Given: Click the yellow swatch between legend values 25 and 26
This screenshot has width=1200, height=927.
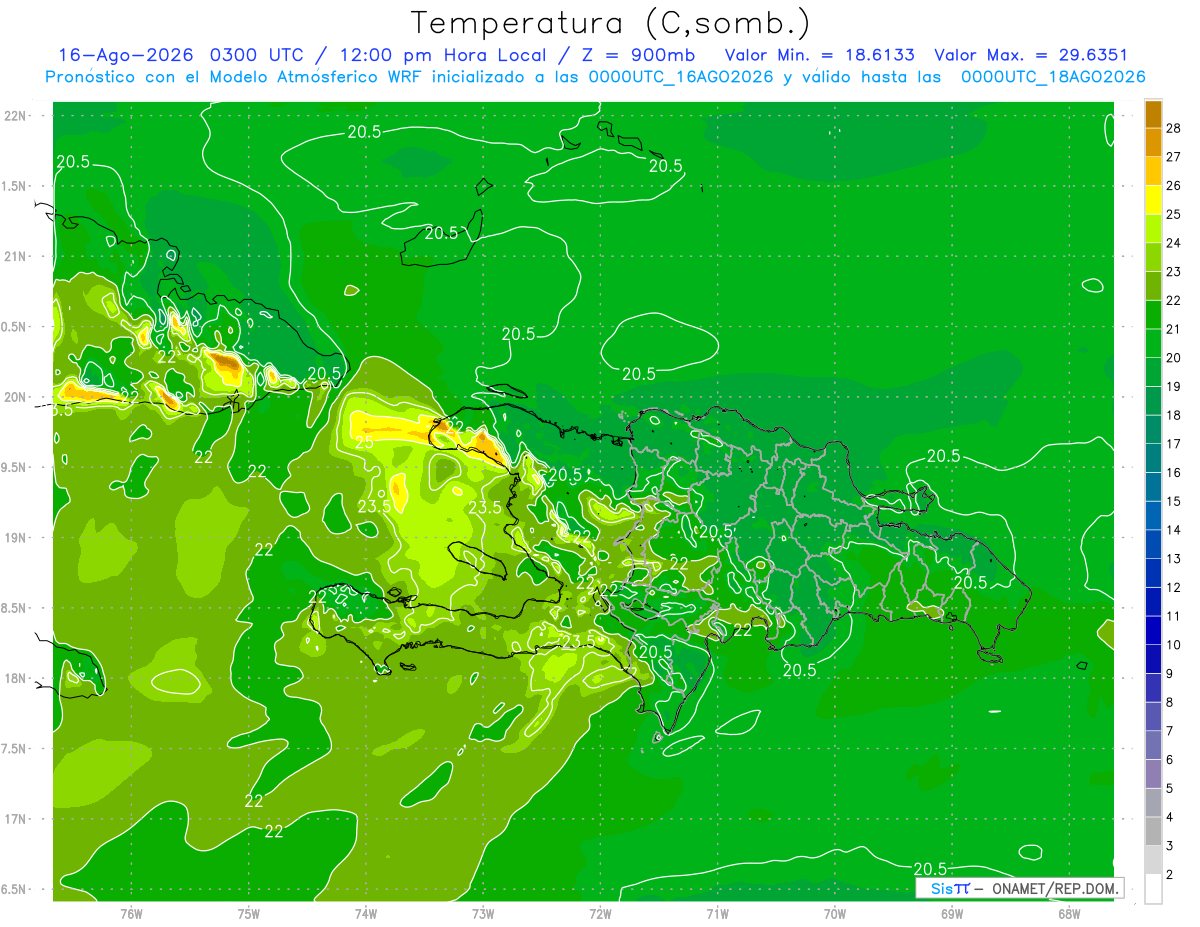Looking at the screenshot, I should point(1153,200).
